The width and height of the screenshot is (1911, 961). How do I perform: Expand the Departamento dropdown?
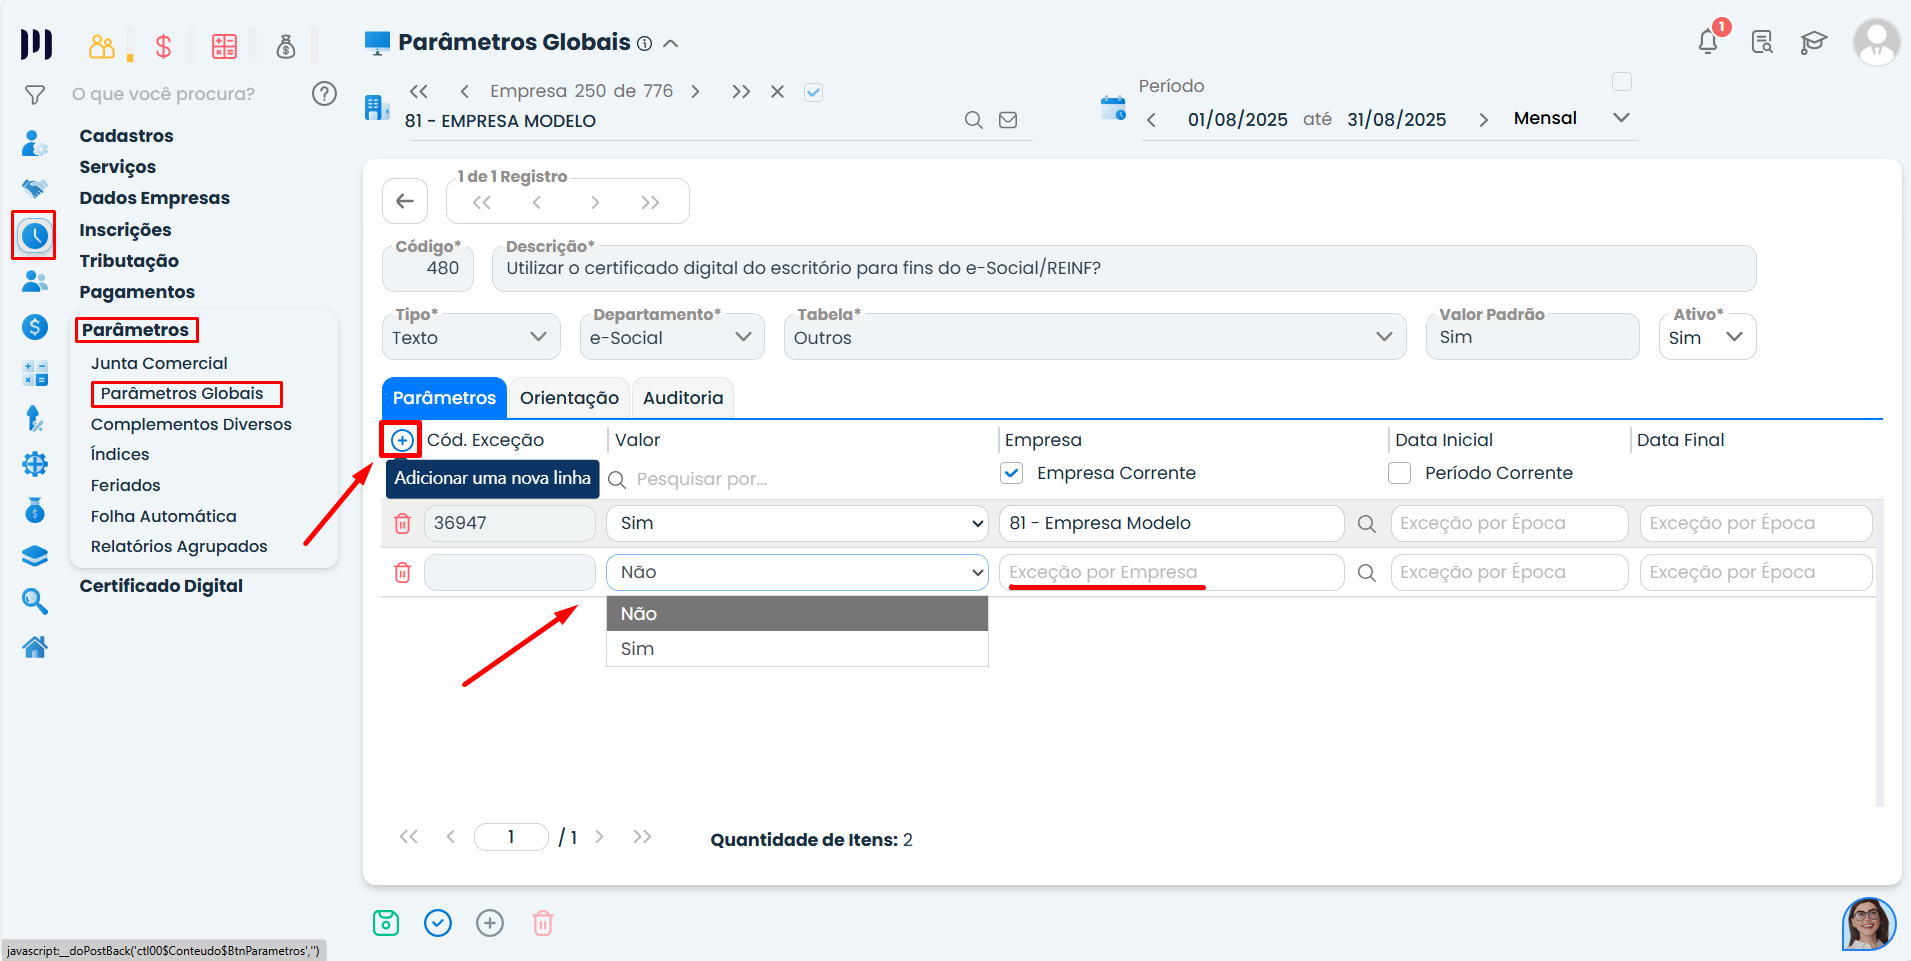671,337
